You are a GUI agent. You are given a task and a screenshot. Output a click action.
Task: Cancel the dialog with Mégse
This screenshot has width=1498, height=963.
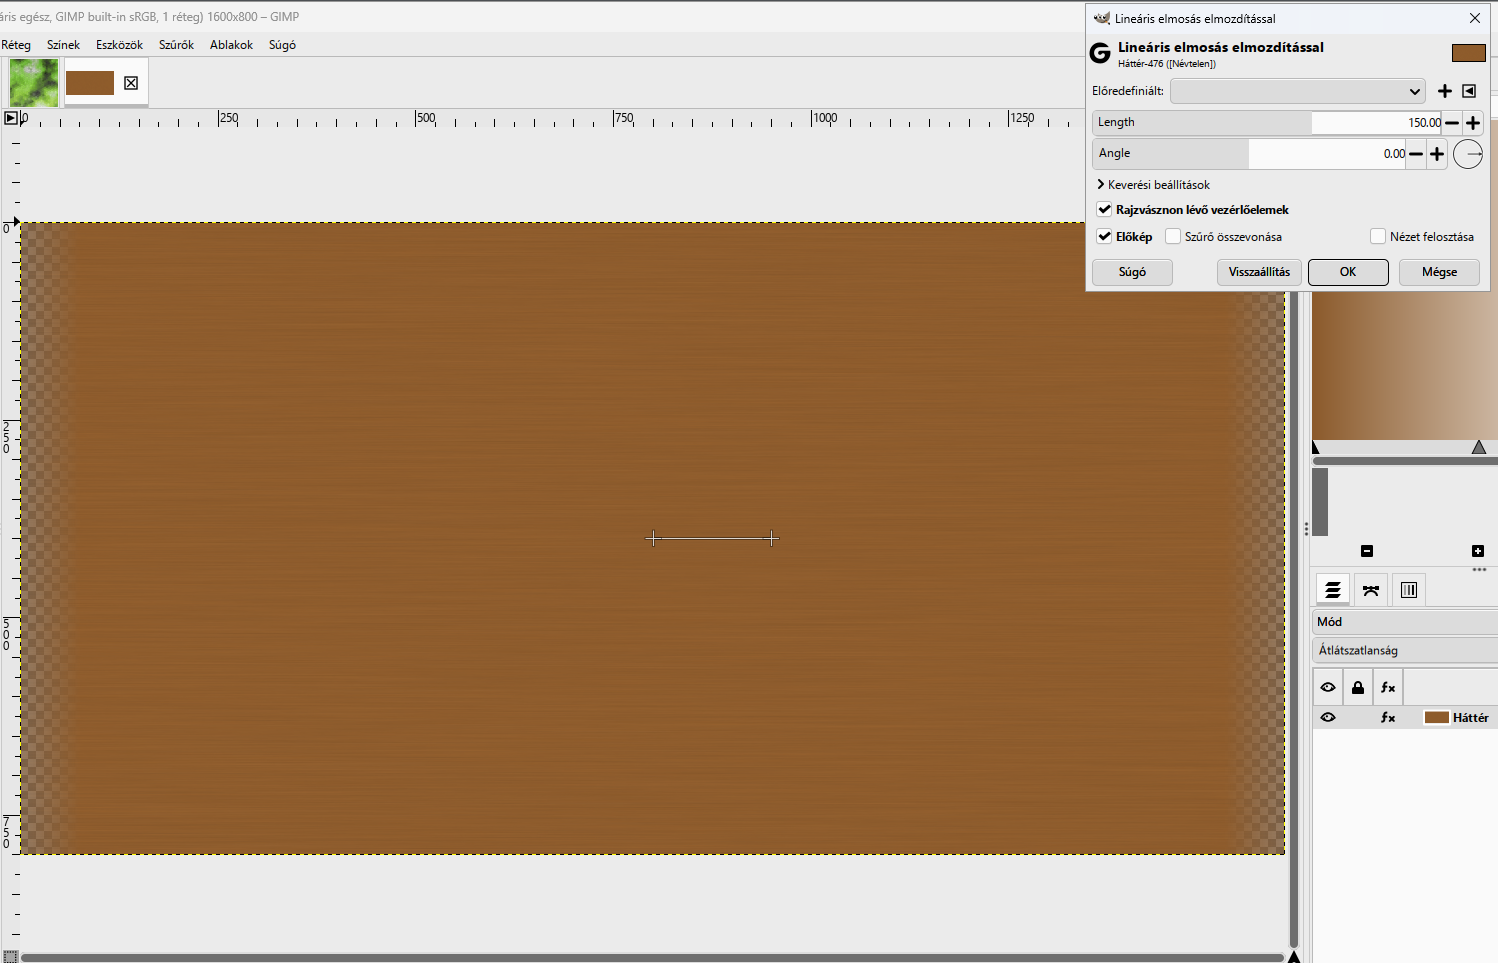tap(1439, 272)
